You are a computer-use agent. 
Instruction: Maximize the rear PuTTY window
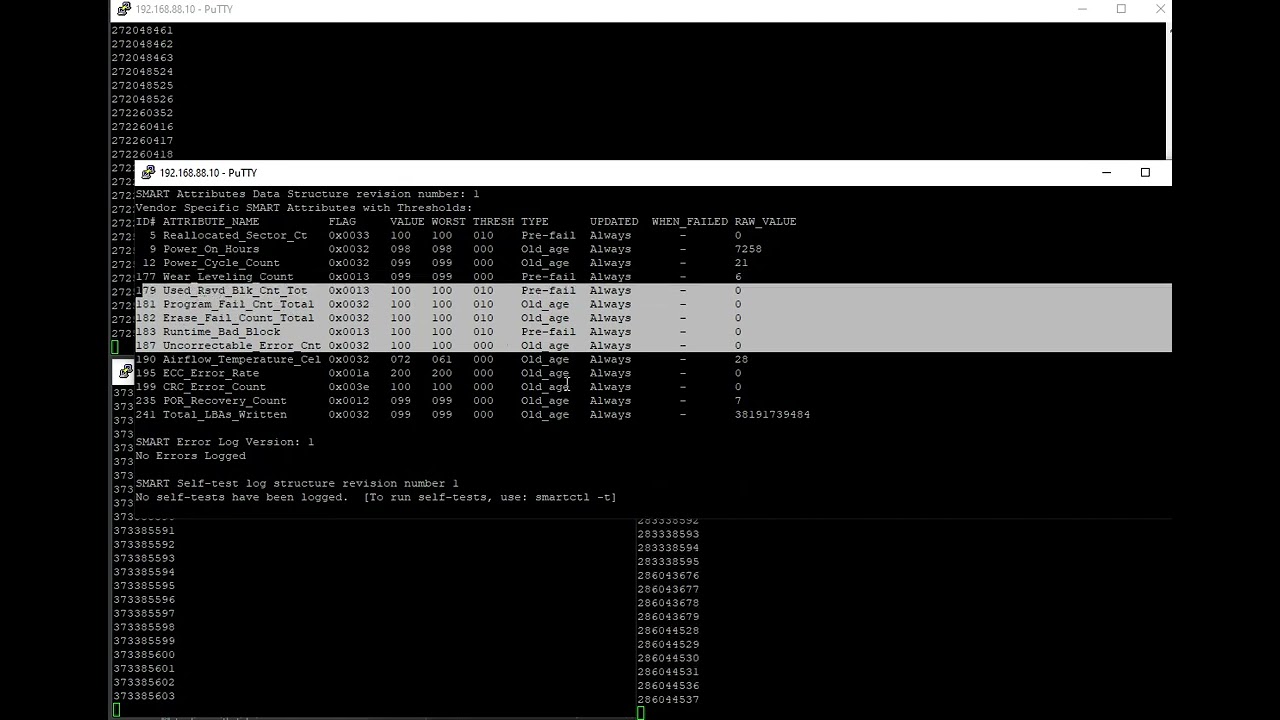pos(1121,9)
